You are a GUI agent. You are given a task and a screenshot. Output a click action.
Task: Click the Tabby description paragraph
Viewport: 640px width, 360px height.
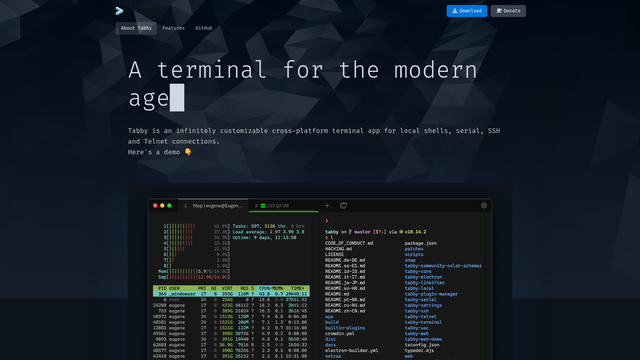pos(313,136)
